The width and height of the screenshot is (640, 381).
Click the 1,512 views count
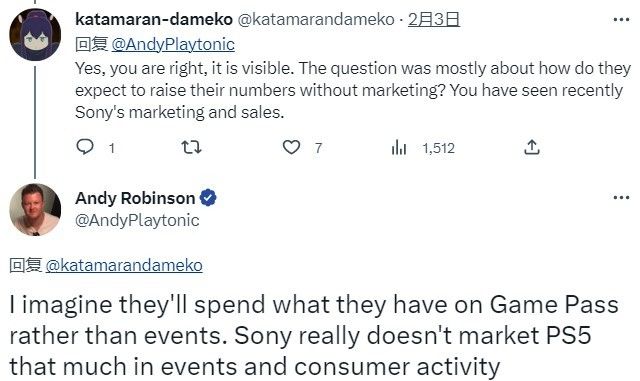point(438,148)
